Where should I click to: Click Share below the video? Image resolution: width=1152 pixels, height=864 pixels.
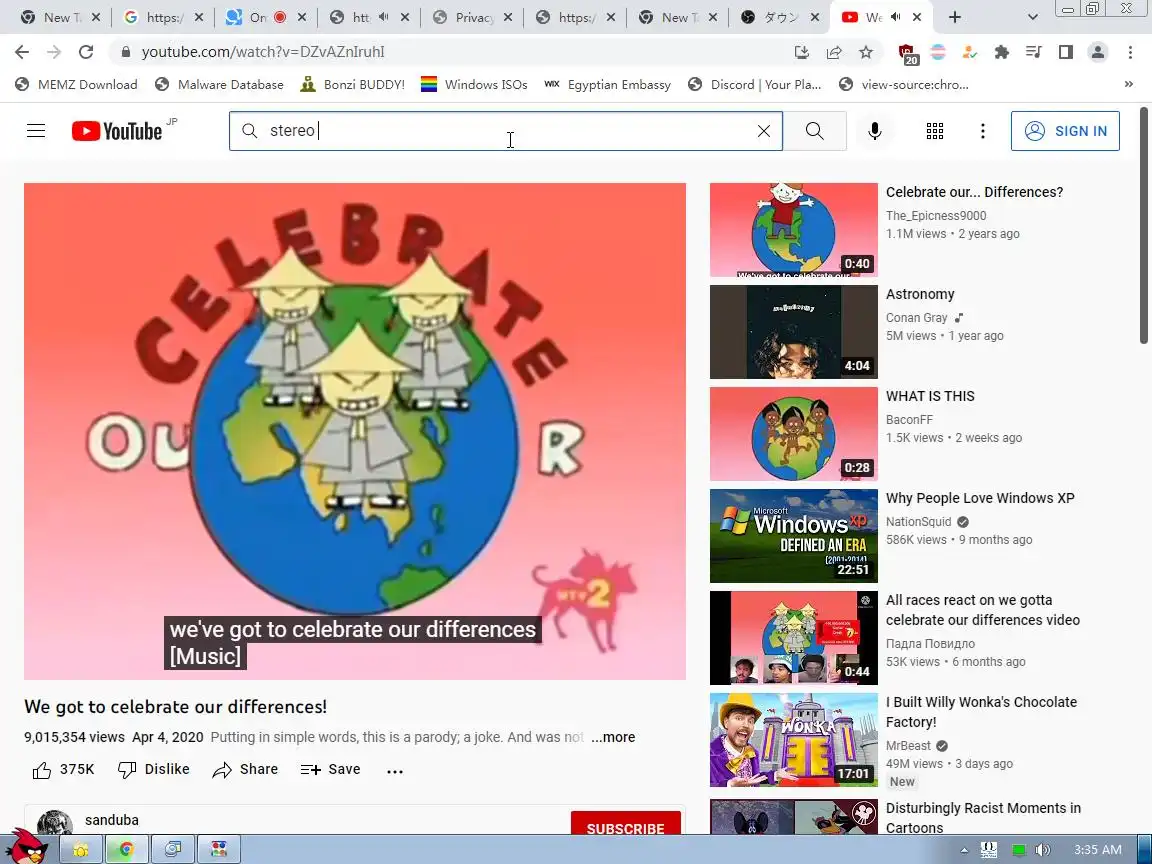pyautogui.click(x=245, y=769)
